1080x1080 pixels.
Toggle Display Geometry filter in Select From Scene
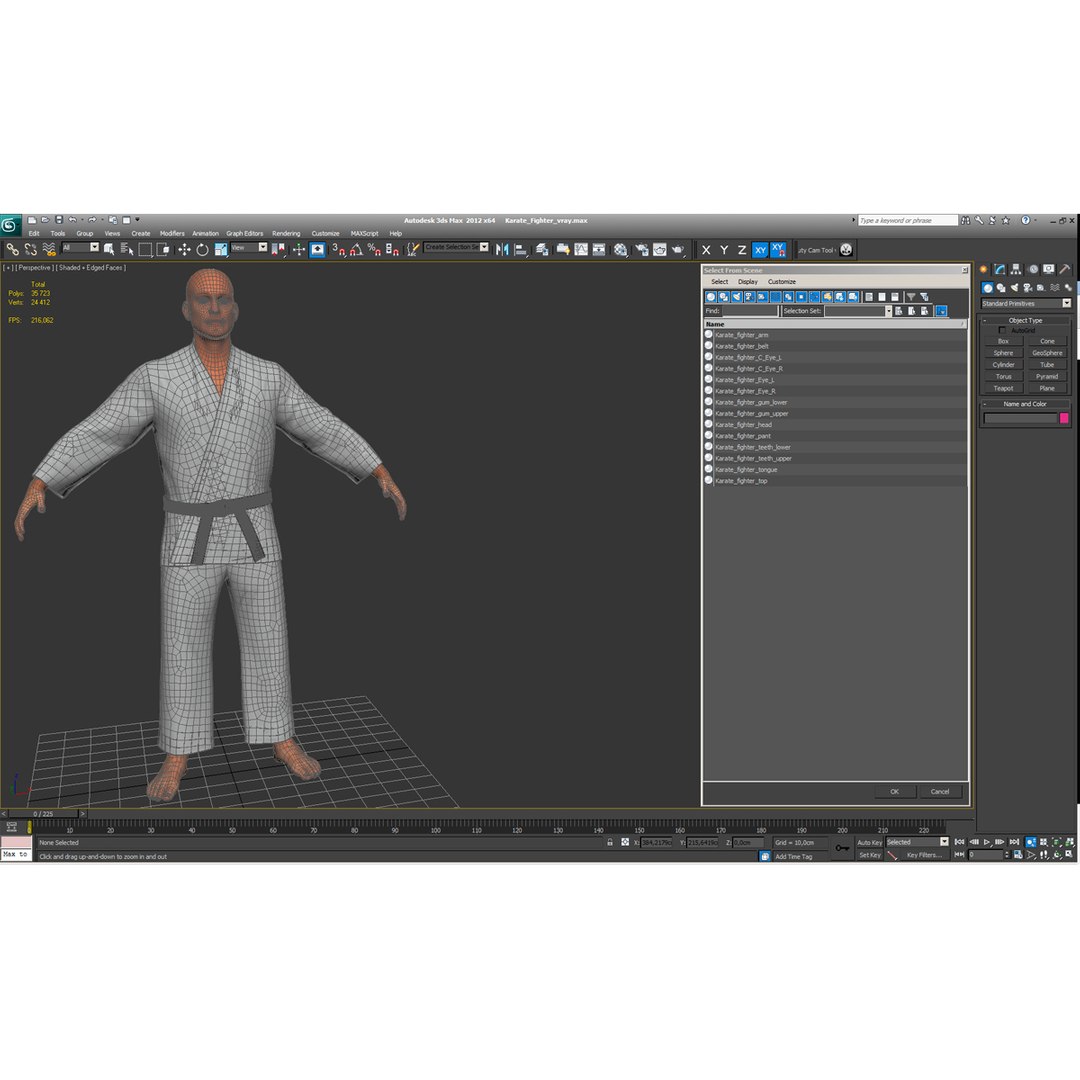(711, 297)
